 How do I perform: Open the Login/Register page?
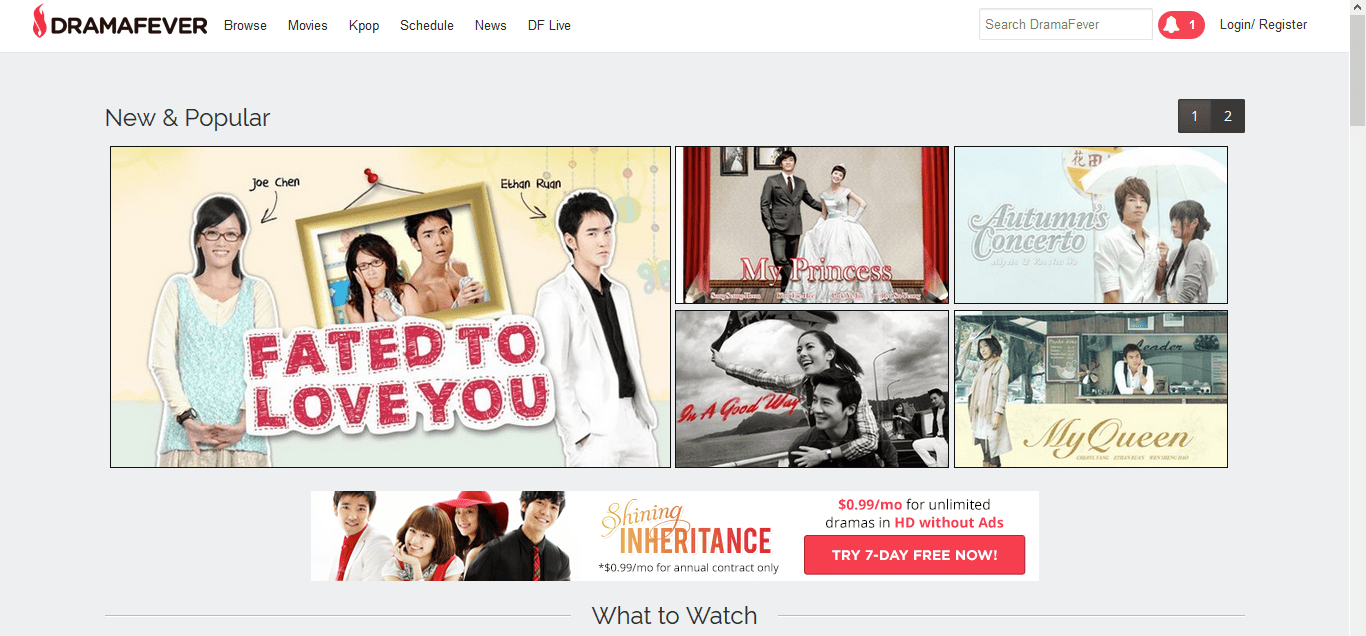pyautogui.click(x=1262, y=24)
